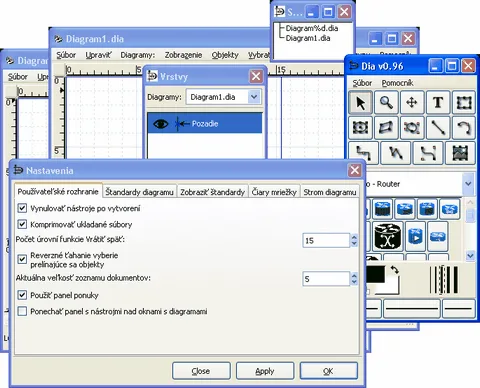Viewport: 480px width, 388px height.
Task: Click the Dia icon in the diagram tree window title bar
Action: [x=280, y=12]
